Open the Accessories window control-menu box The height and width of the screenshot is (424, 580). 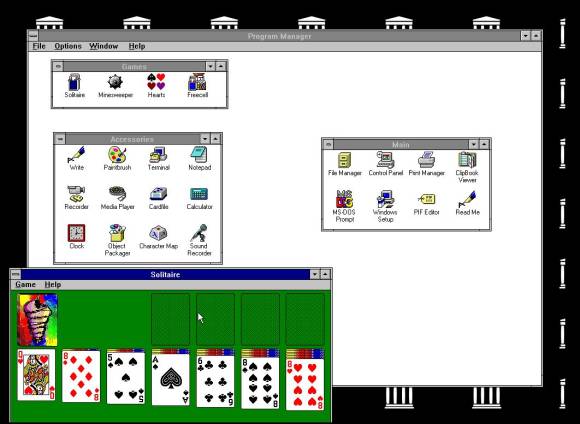60,139
